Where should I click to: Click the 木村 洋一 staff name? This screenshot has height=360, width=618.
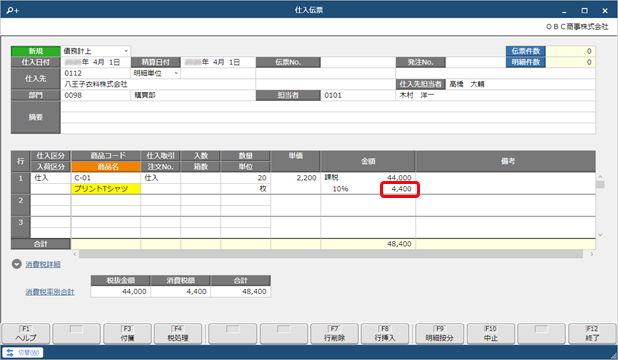click(417, 95)
